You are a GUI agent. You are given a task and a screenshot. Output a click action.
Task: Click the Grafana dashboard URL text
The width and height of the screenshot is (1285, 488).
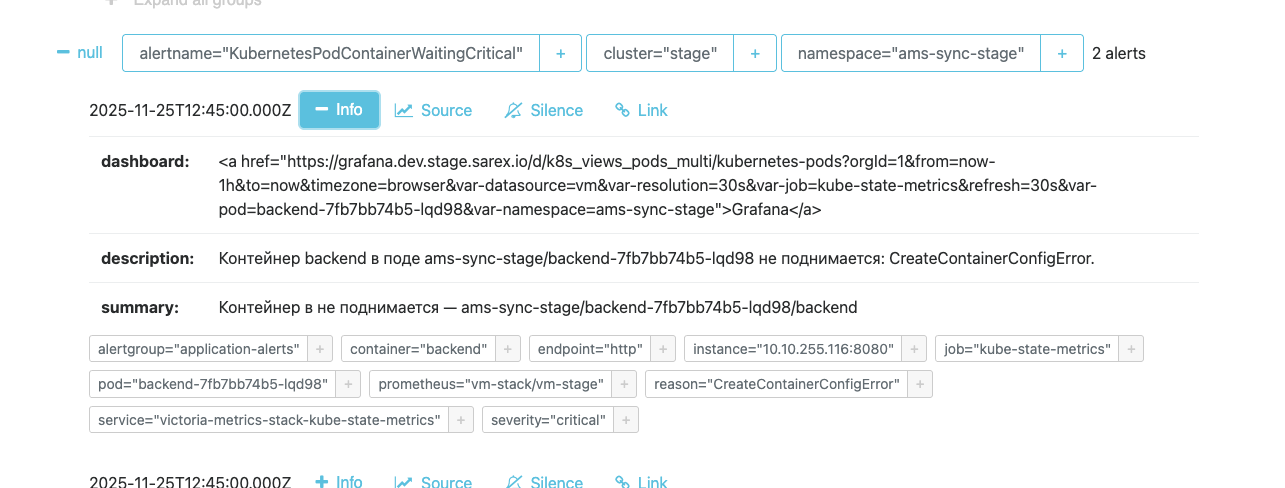(x=658, y=185)
